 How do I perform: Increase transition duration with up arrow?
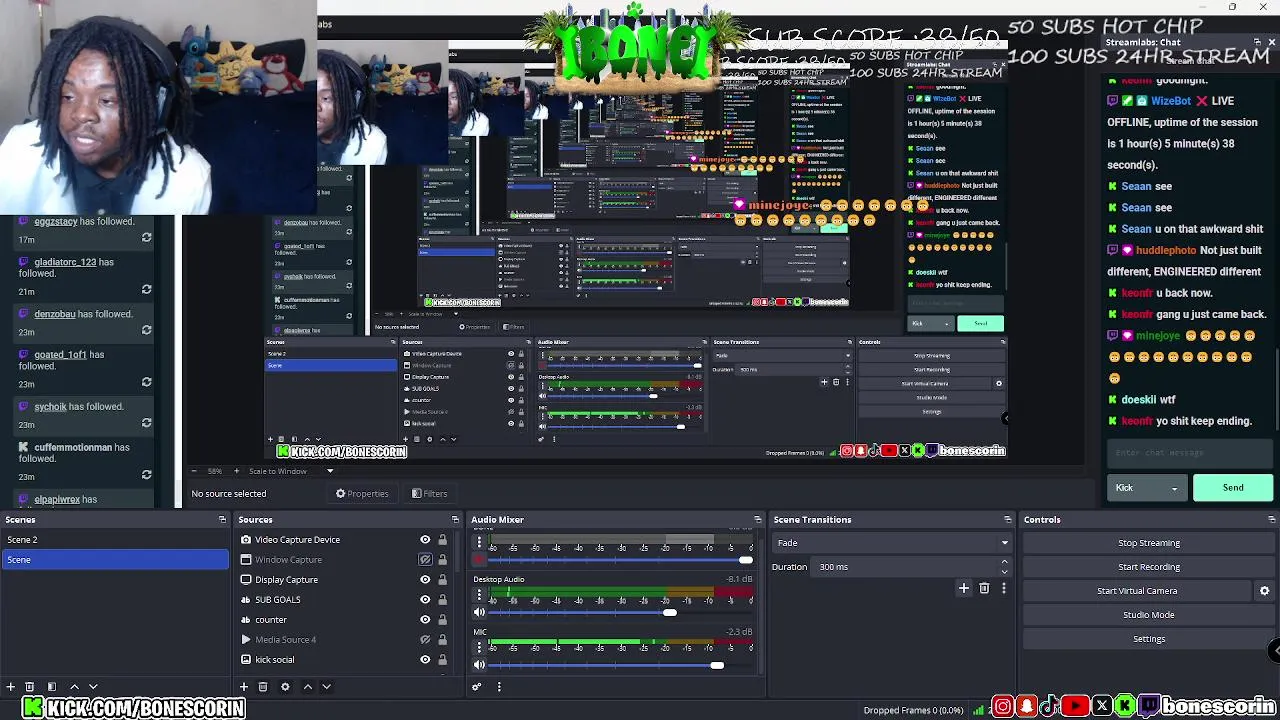(1004, 563)
